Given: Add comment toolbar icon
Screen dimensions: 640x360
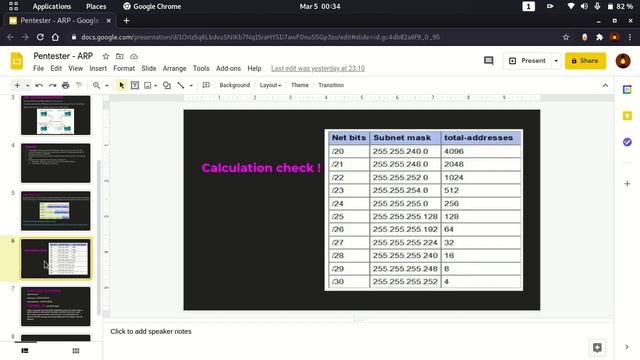Looking at the screenshot, I should click(206, 85).
